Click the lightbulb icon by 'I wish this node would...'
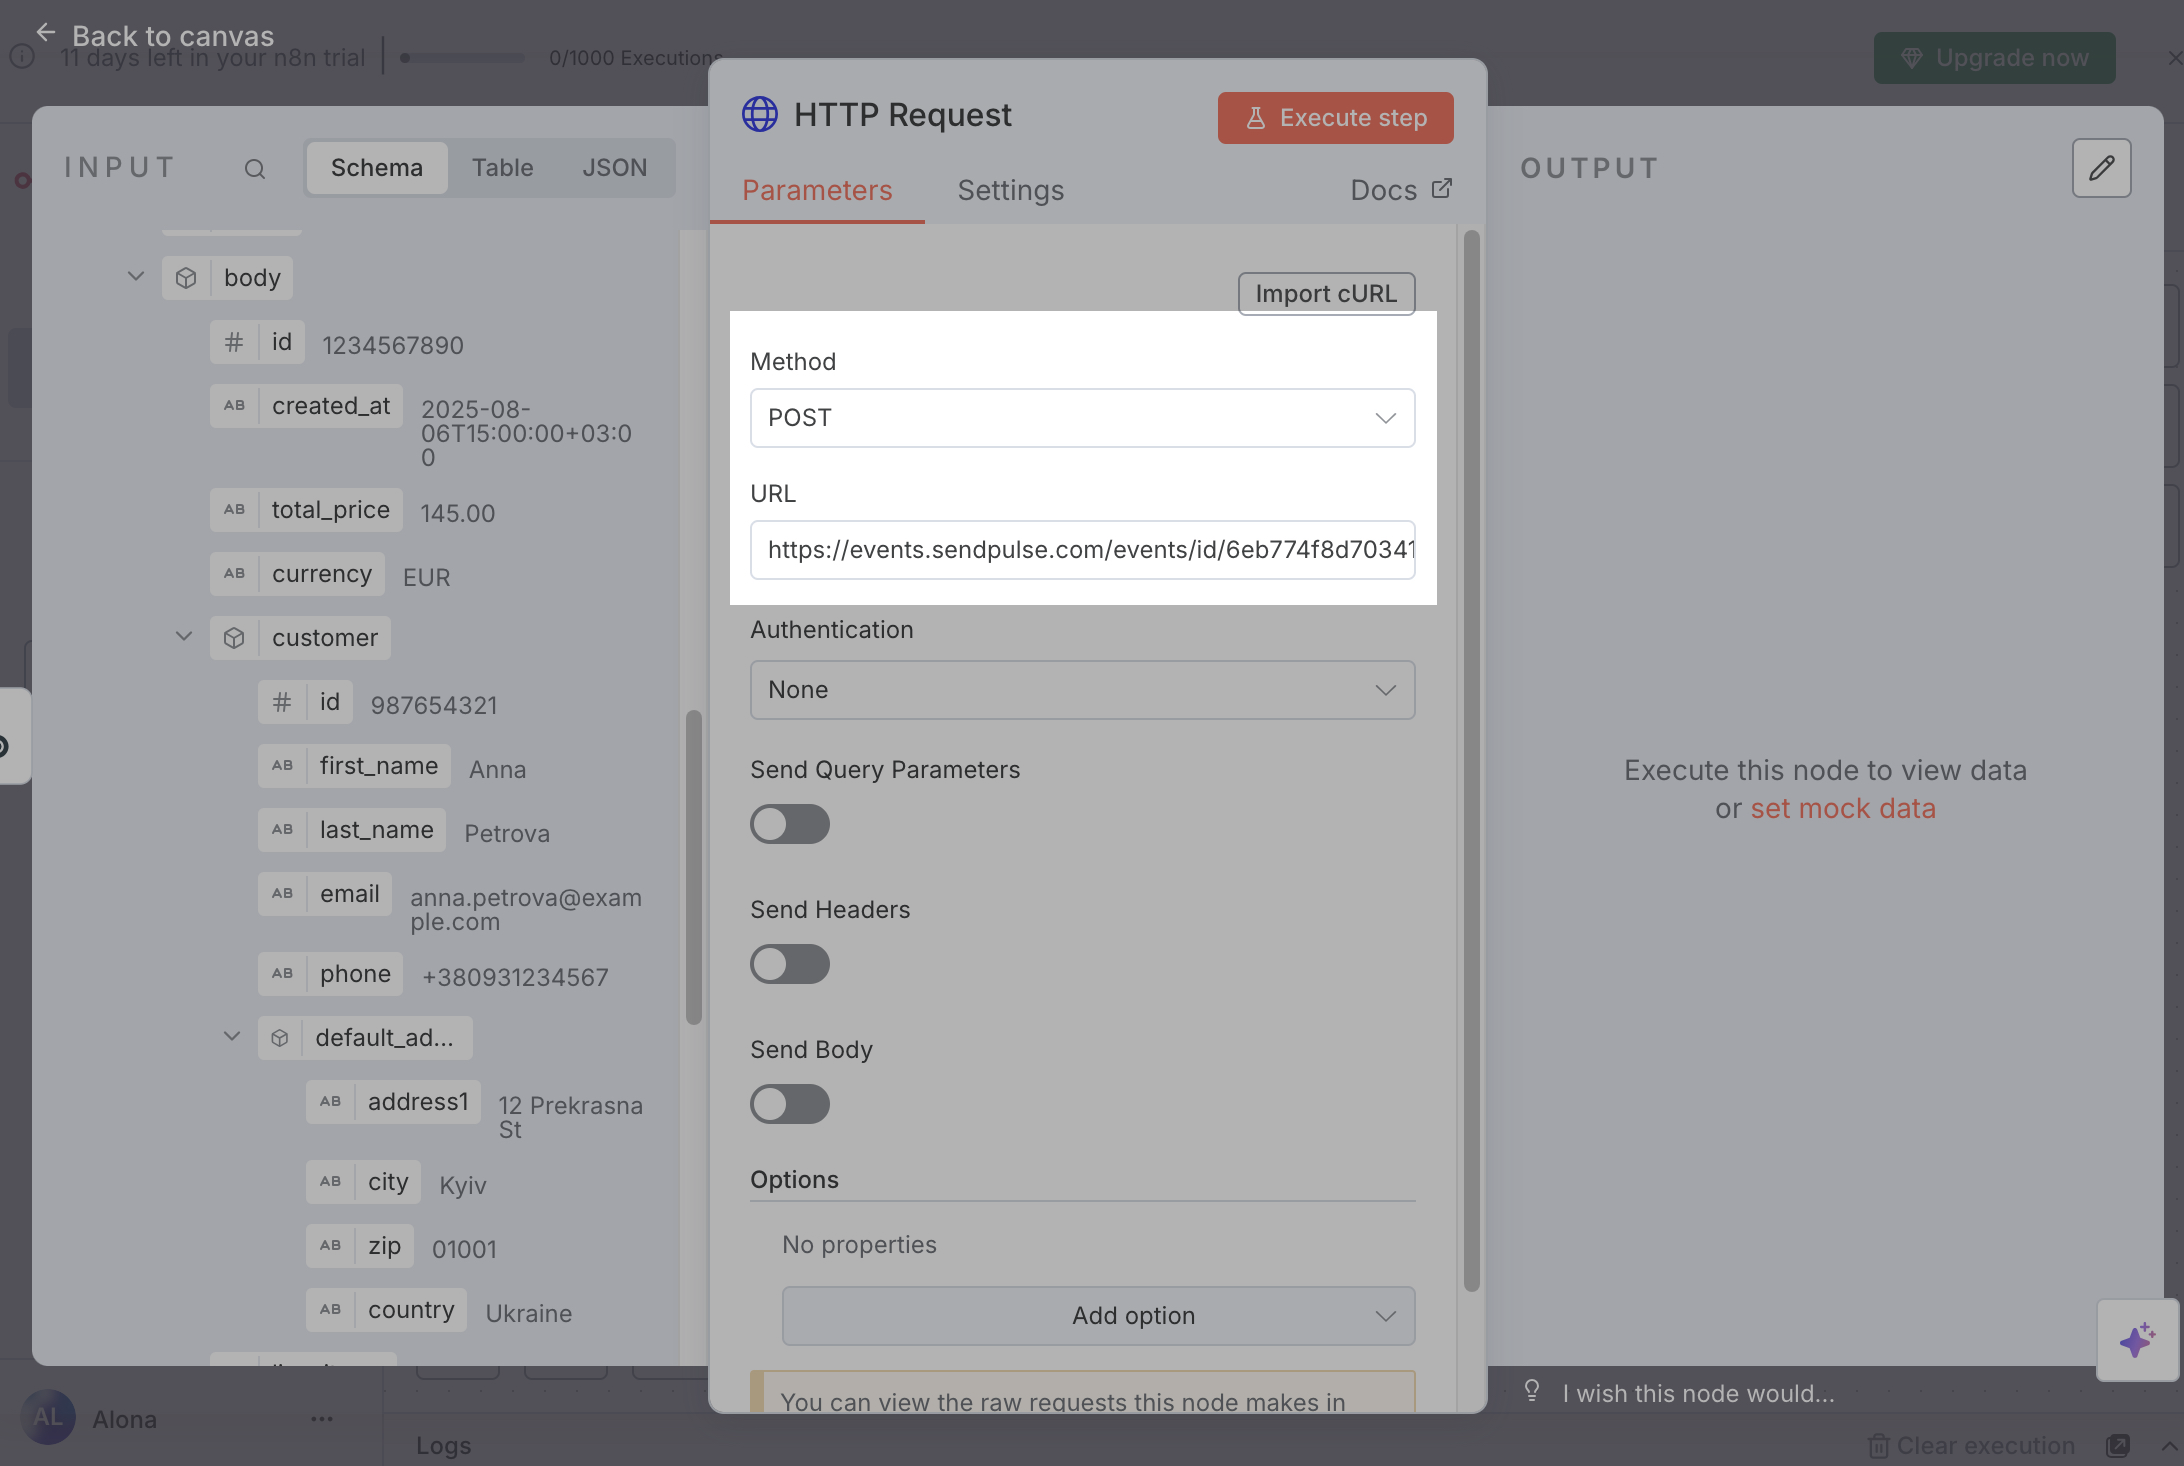 tap(1532, 1391)
